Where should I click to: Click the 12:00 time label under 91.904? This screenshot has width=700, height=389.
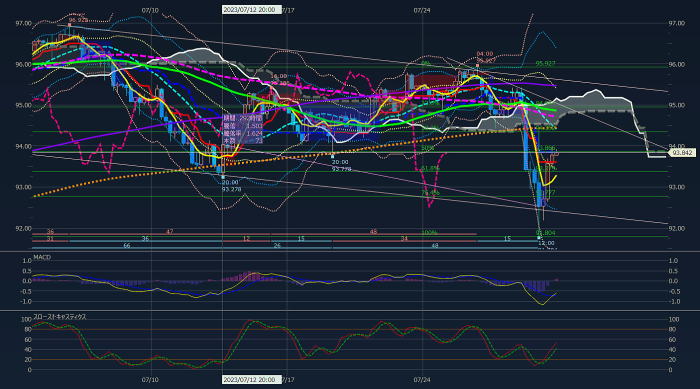546,243
